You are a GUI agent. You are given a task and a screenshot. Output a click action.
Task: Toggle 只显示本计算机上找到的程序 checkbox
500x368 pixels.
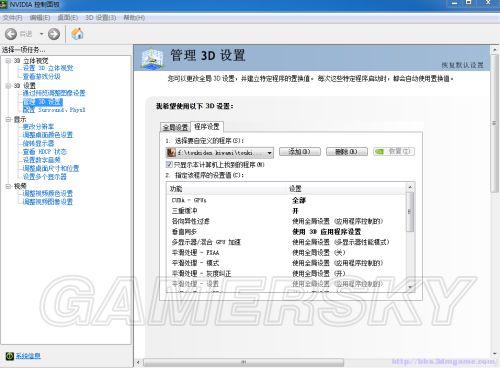click(169, 164)
